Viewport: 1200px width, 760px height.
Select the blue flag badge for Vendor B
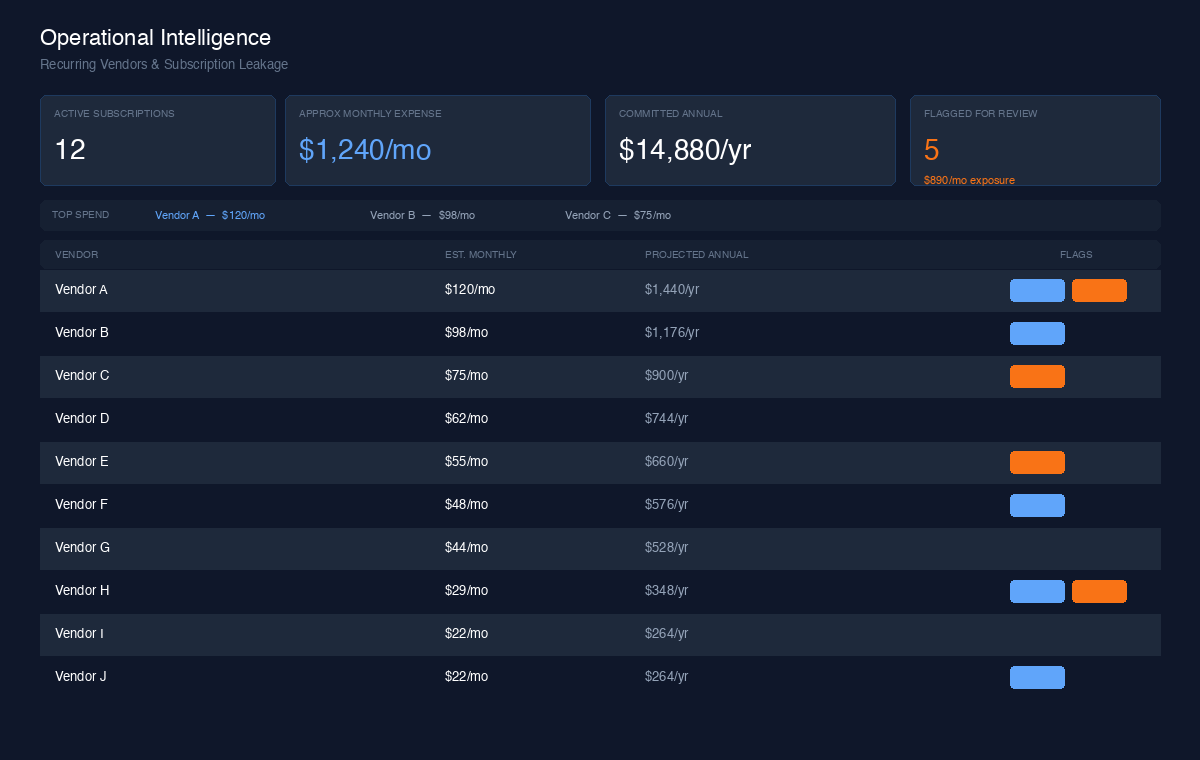[x=1037, y=333]
